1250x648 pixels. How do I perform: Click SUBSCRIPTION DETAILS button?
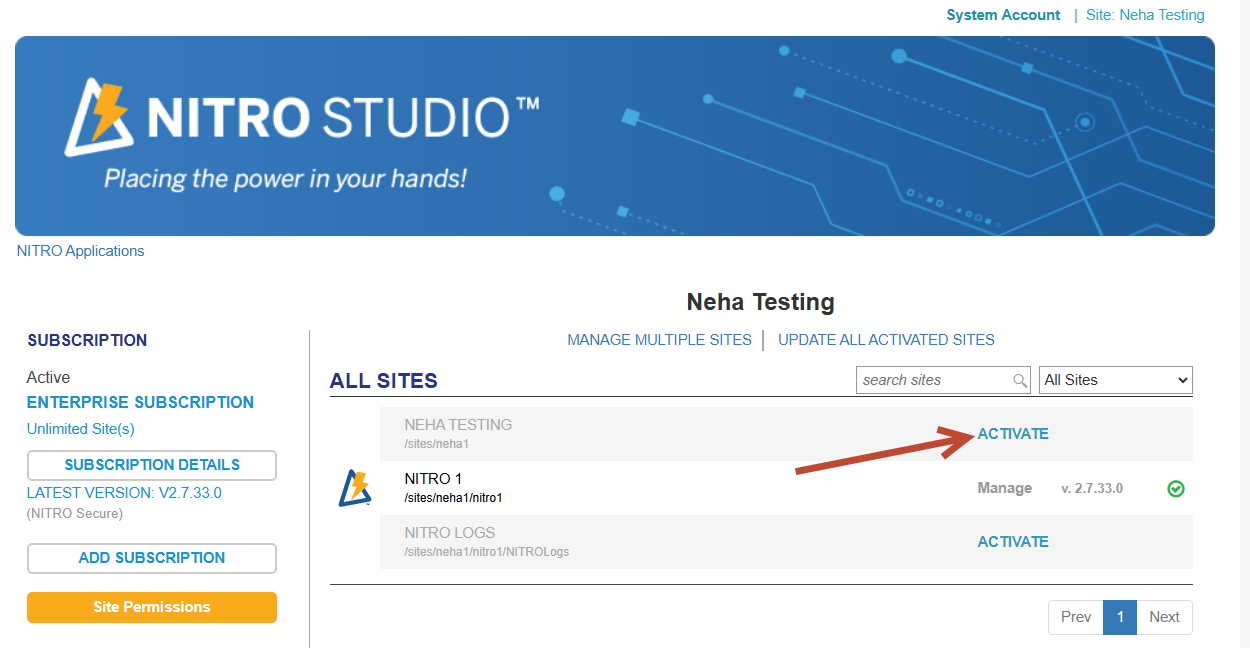[152, 465]
